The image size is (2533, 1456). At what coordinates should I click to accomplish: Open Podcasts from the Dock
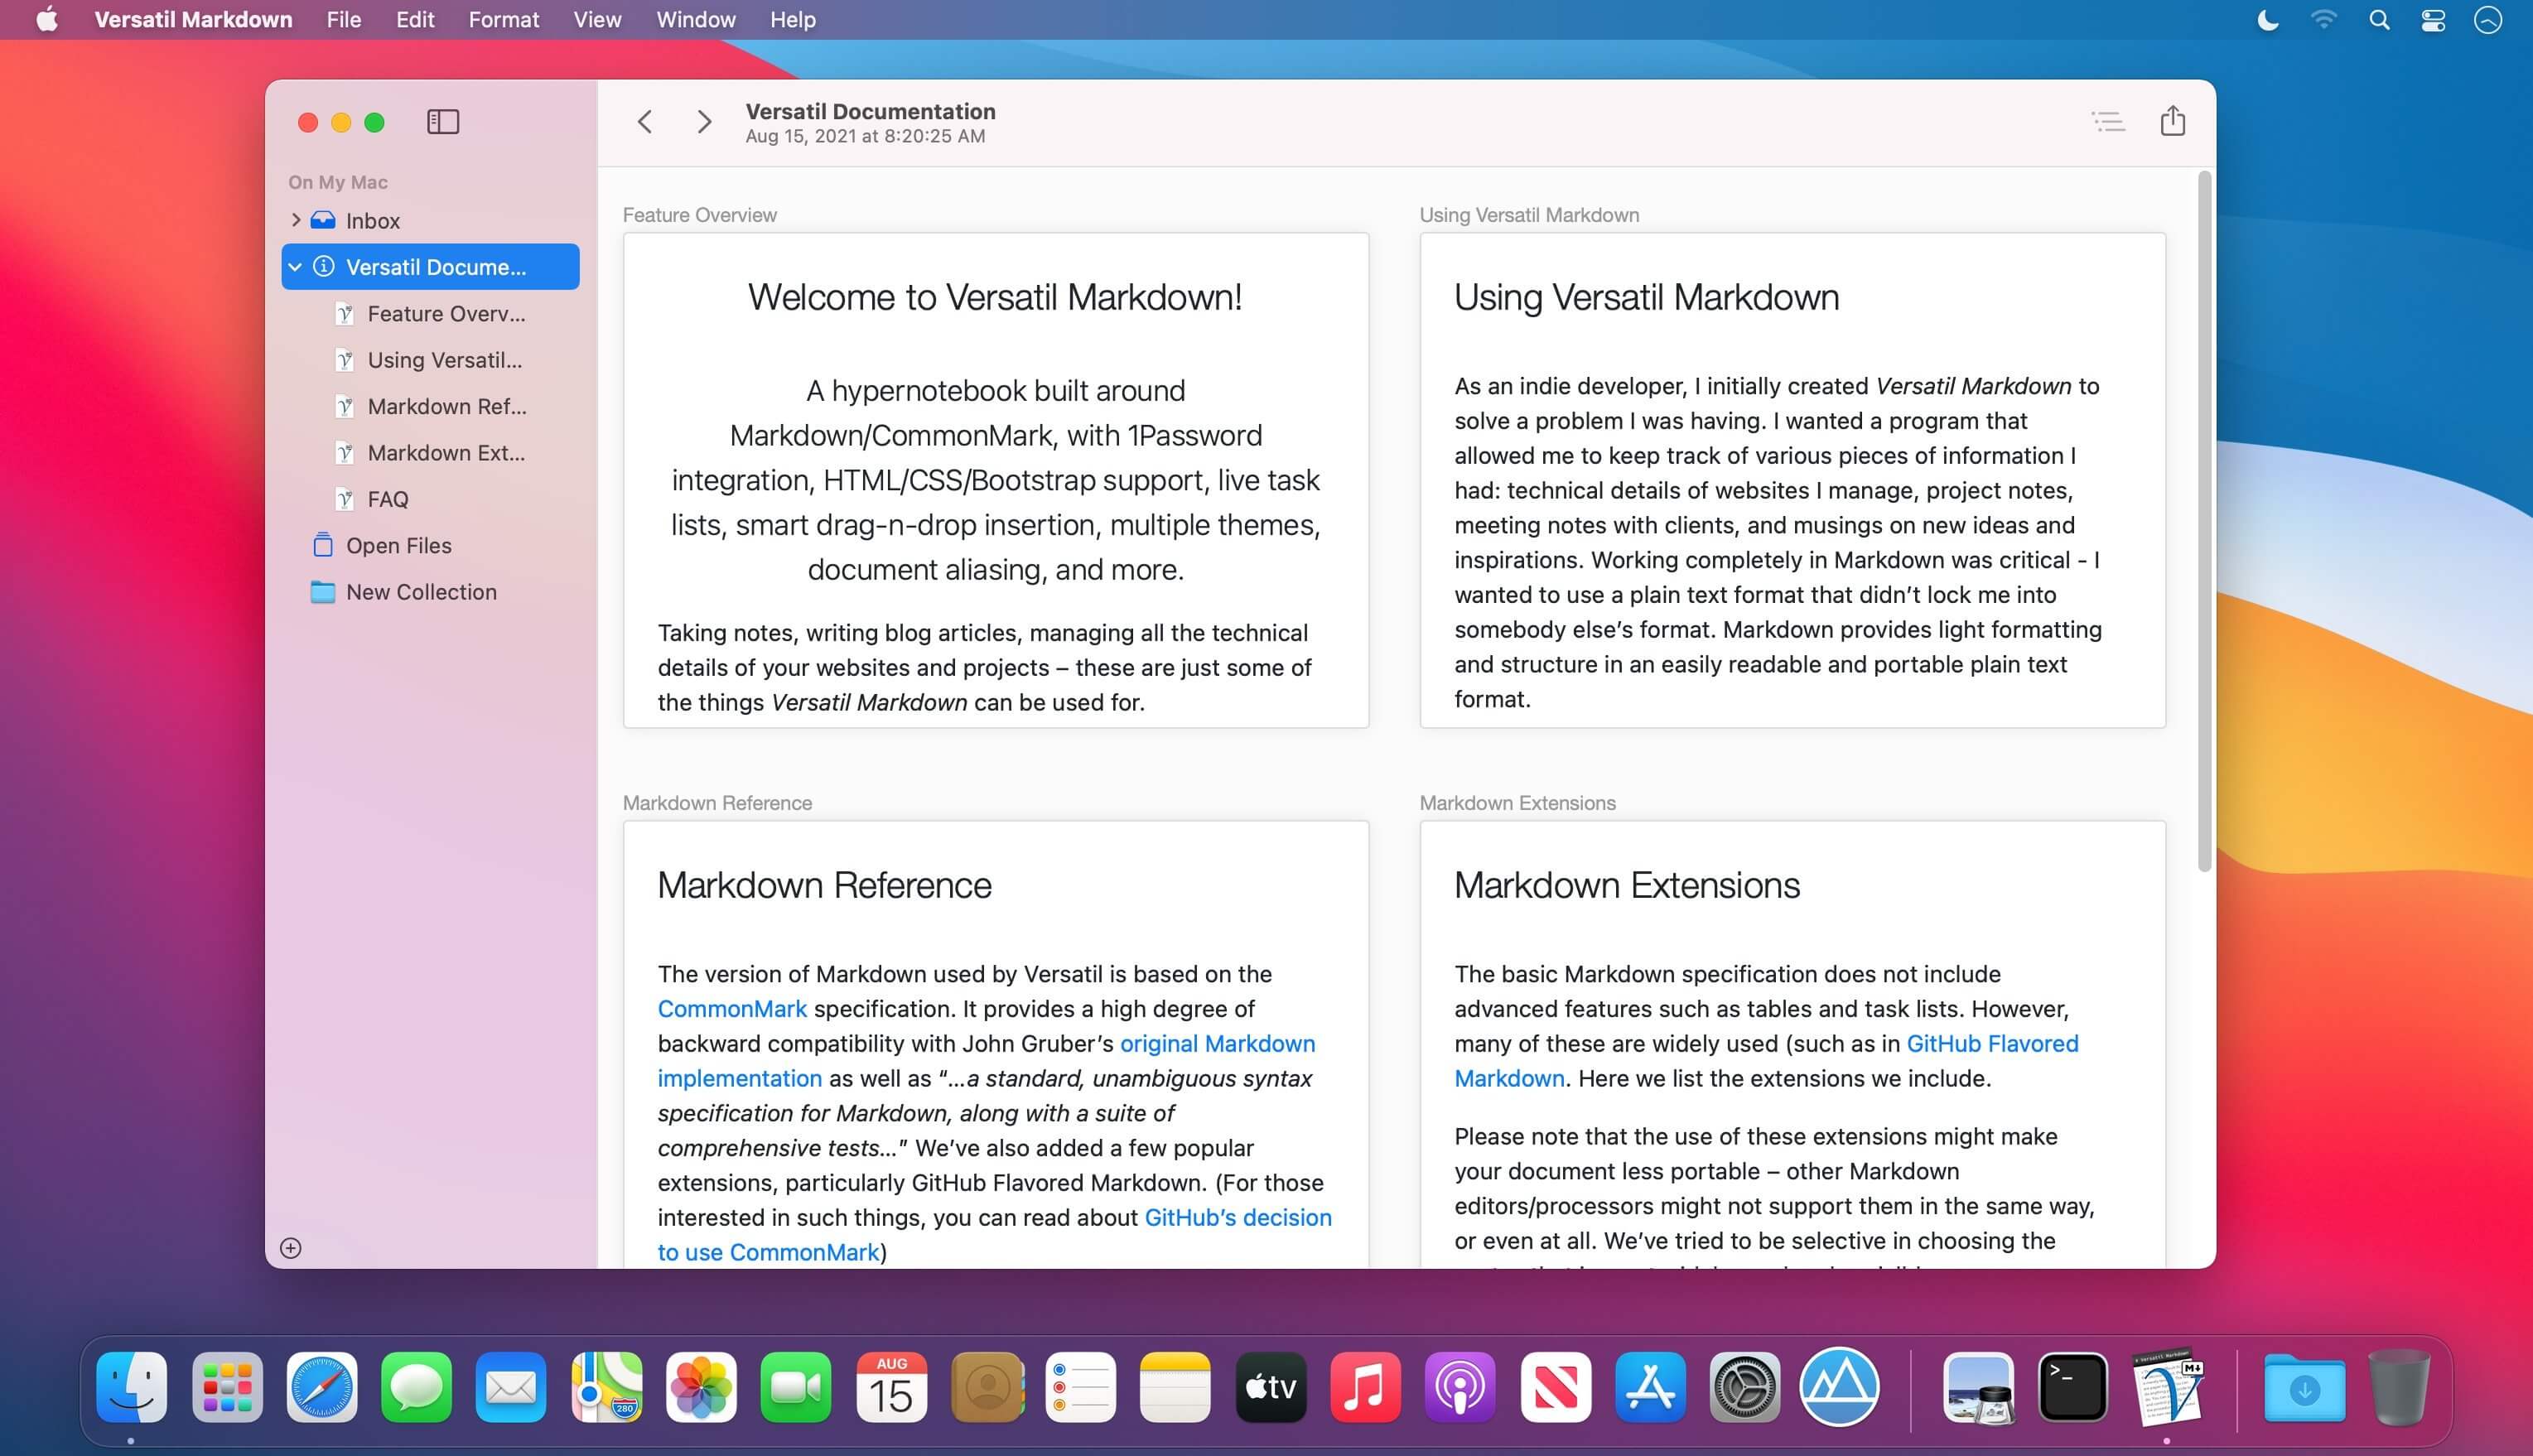[x=1460, y=1387]
